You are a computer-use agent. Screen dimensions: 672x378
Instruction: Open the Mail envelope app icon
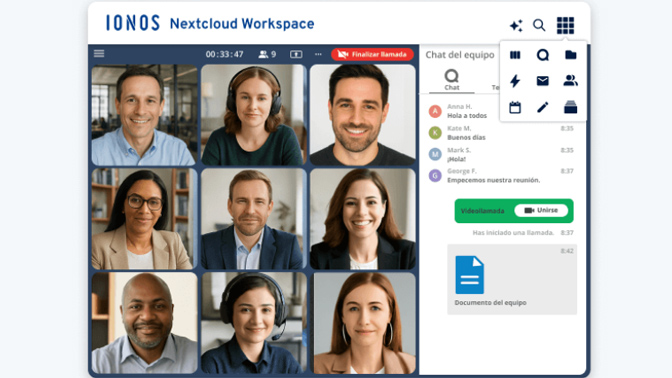543,81
